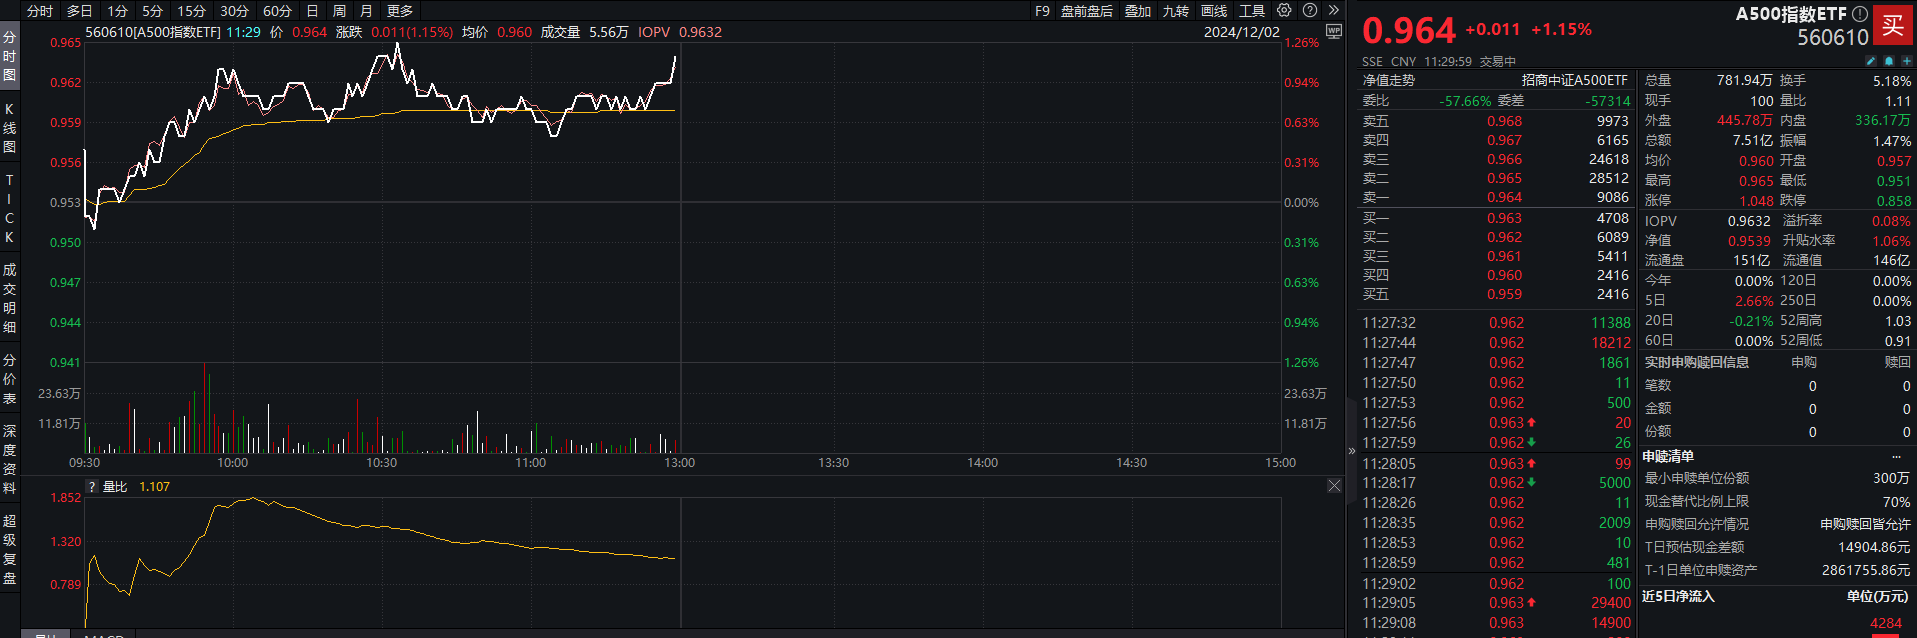Click the info icon beside A500指数ETF
The height and width of the screenshot is (638, 1917).
pos(1859,14)
